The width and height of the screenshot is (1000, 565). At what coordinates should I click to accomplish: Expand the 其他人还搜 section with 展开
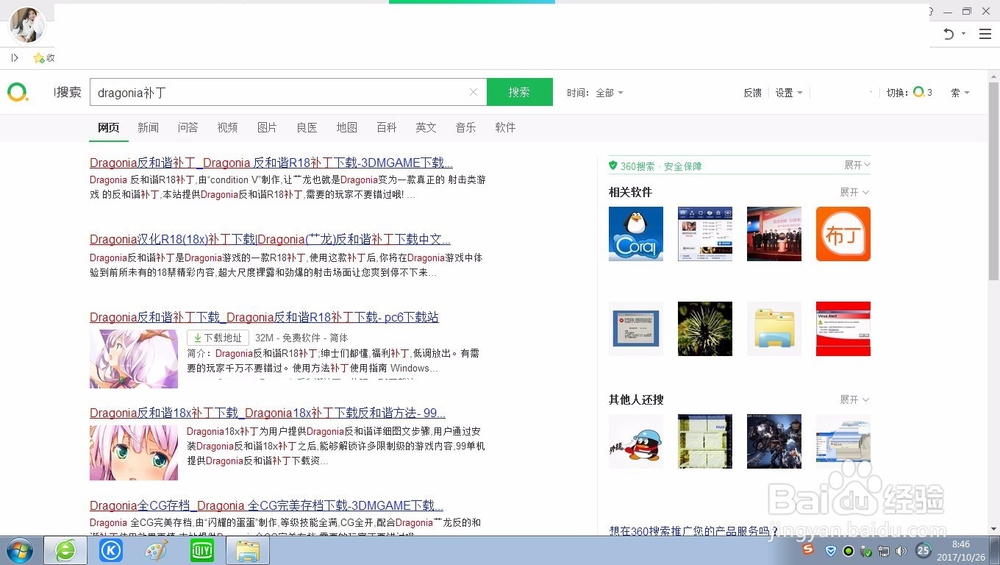pyautogui.click(x=855, y=400)
